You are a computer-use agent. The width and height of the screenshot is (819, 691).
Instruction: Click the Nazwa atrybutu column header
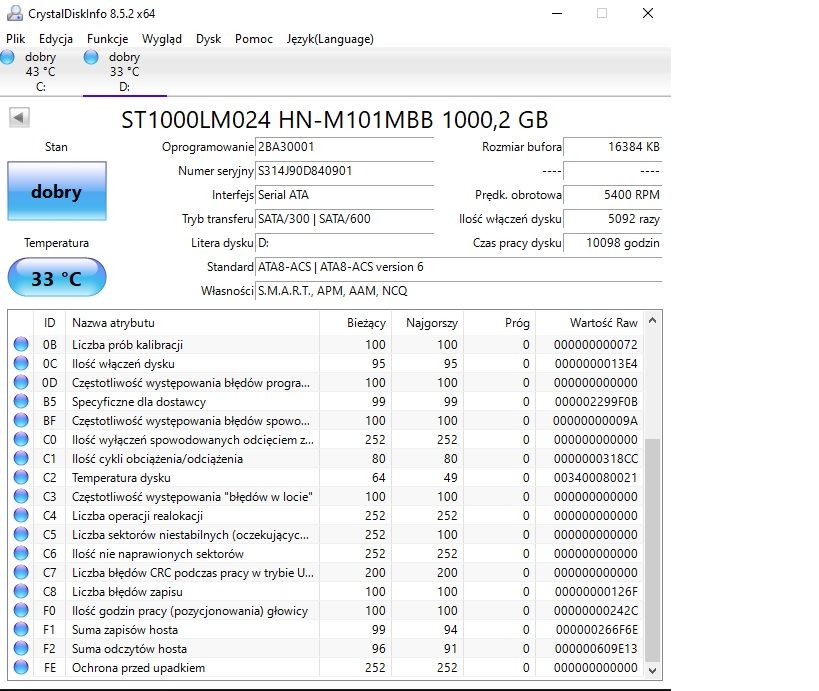192,323
